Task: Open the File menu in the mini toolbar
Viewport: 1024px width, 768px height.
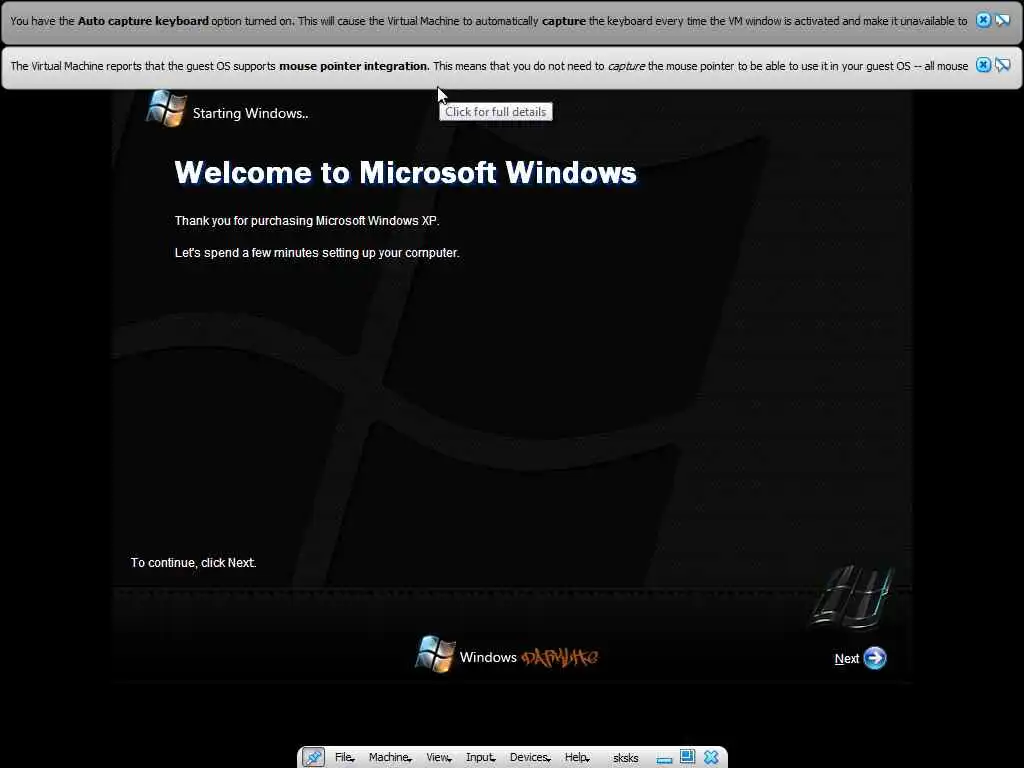Action: [x=344, y=758]
